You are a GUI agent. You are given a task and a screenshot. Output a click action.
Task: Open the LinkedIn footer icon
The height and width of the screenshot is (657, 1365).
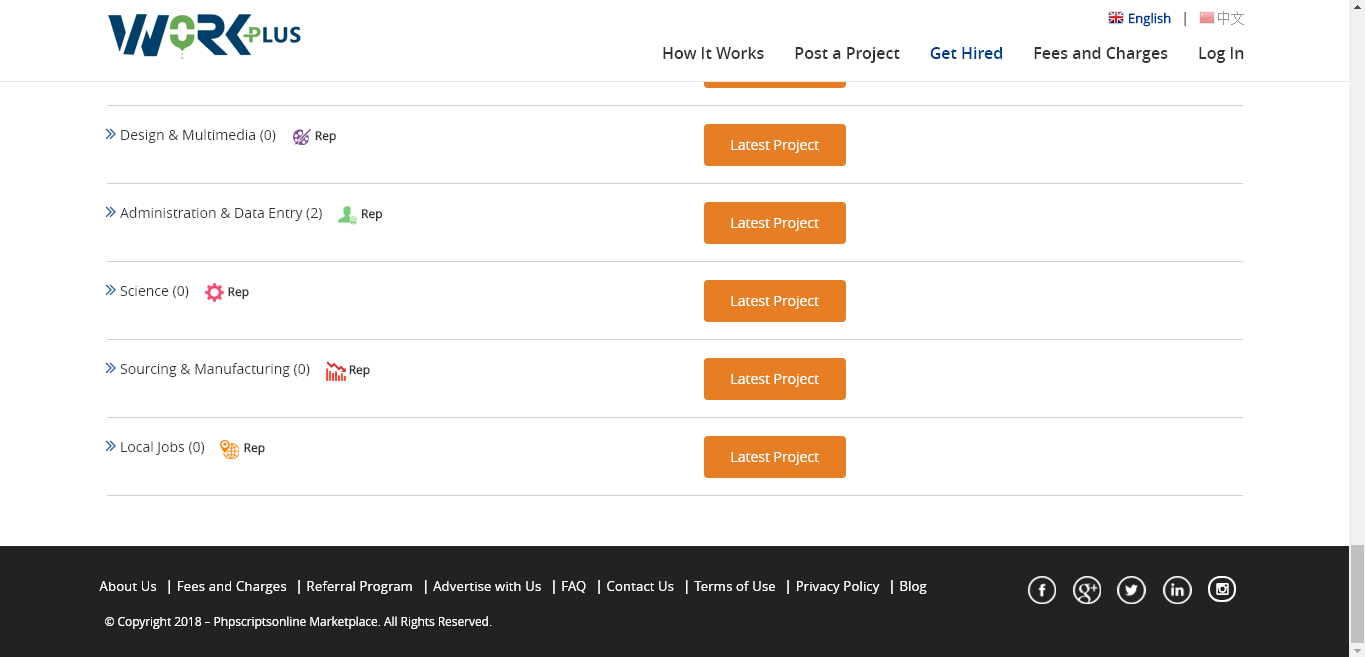point(1177,590)
